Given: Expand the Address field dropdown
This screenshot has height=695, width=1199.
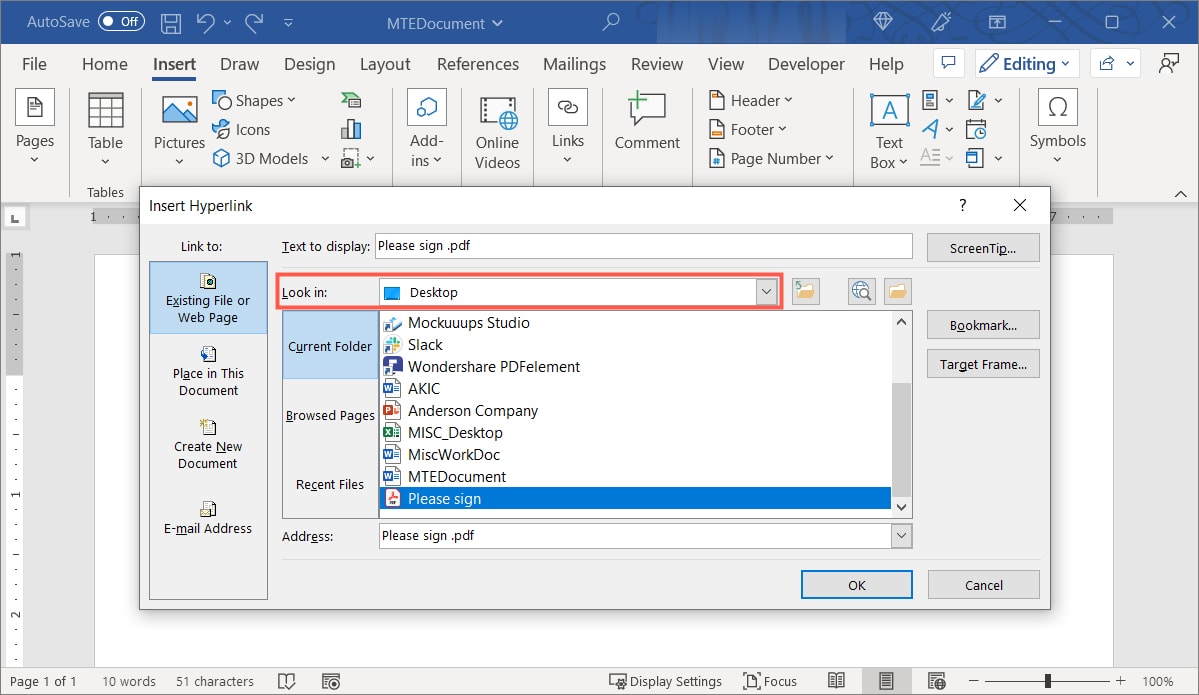Looking at the screenshot, I should pyautogui.click(x=900, y=536).
